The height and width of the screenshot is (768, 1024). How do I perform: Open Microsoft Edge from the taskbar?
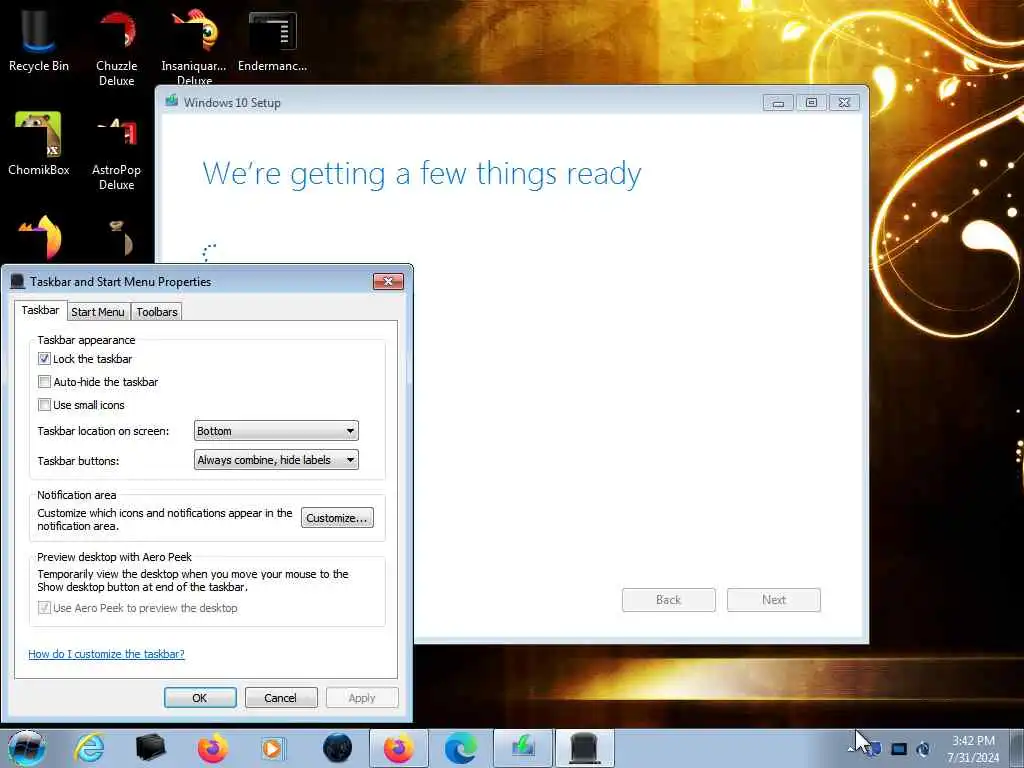(x=460, y=748)
